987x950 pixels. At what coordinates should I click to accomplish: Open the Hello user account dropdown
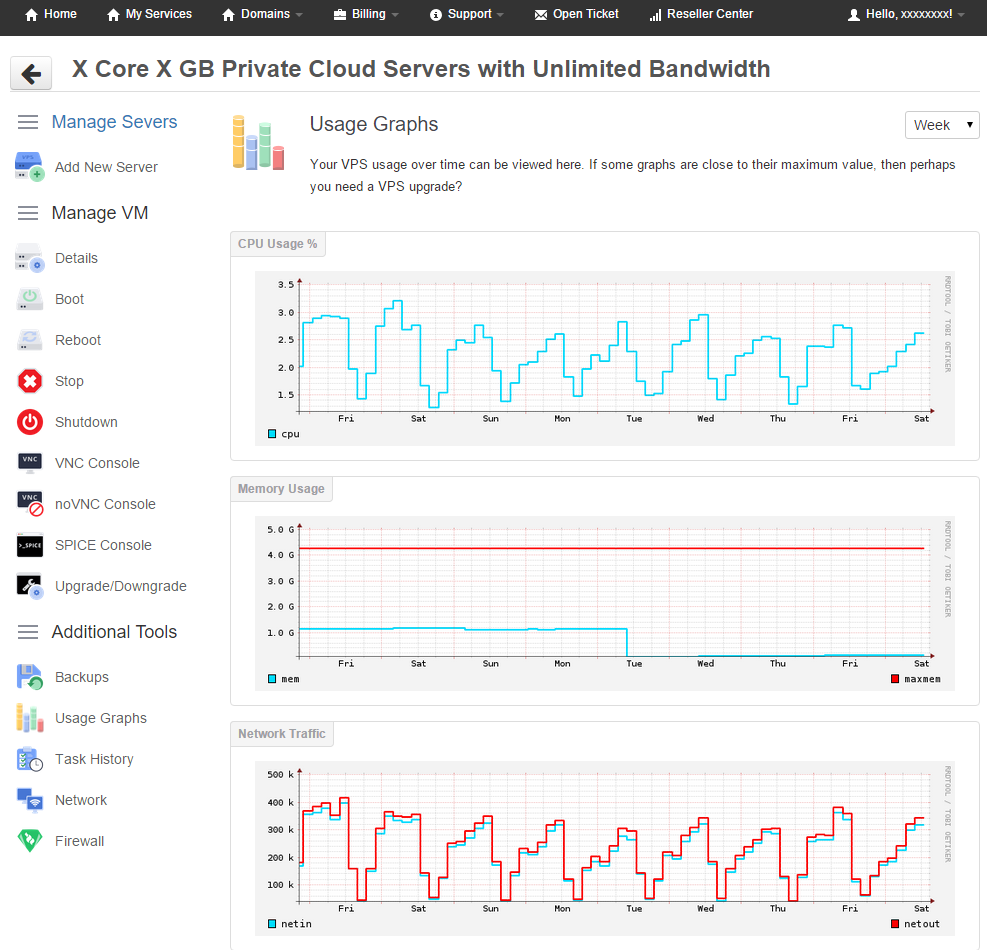click(906, 15)
